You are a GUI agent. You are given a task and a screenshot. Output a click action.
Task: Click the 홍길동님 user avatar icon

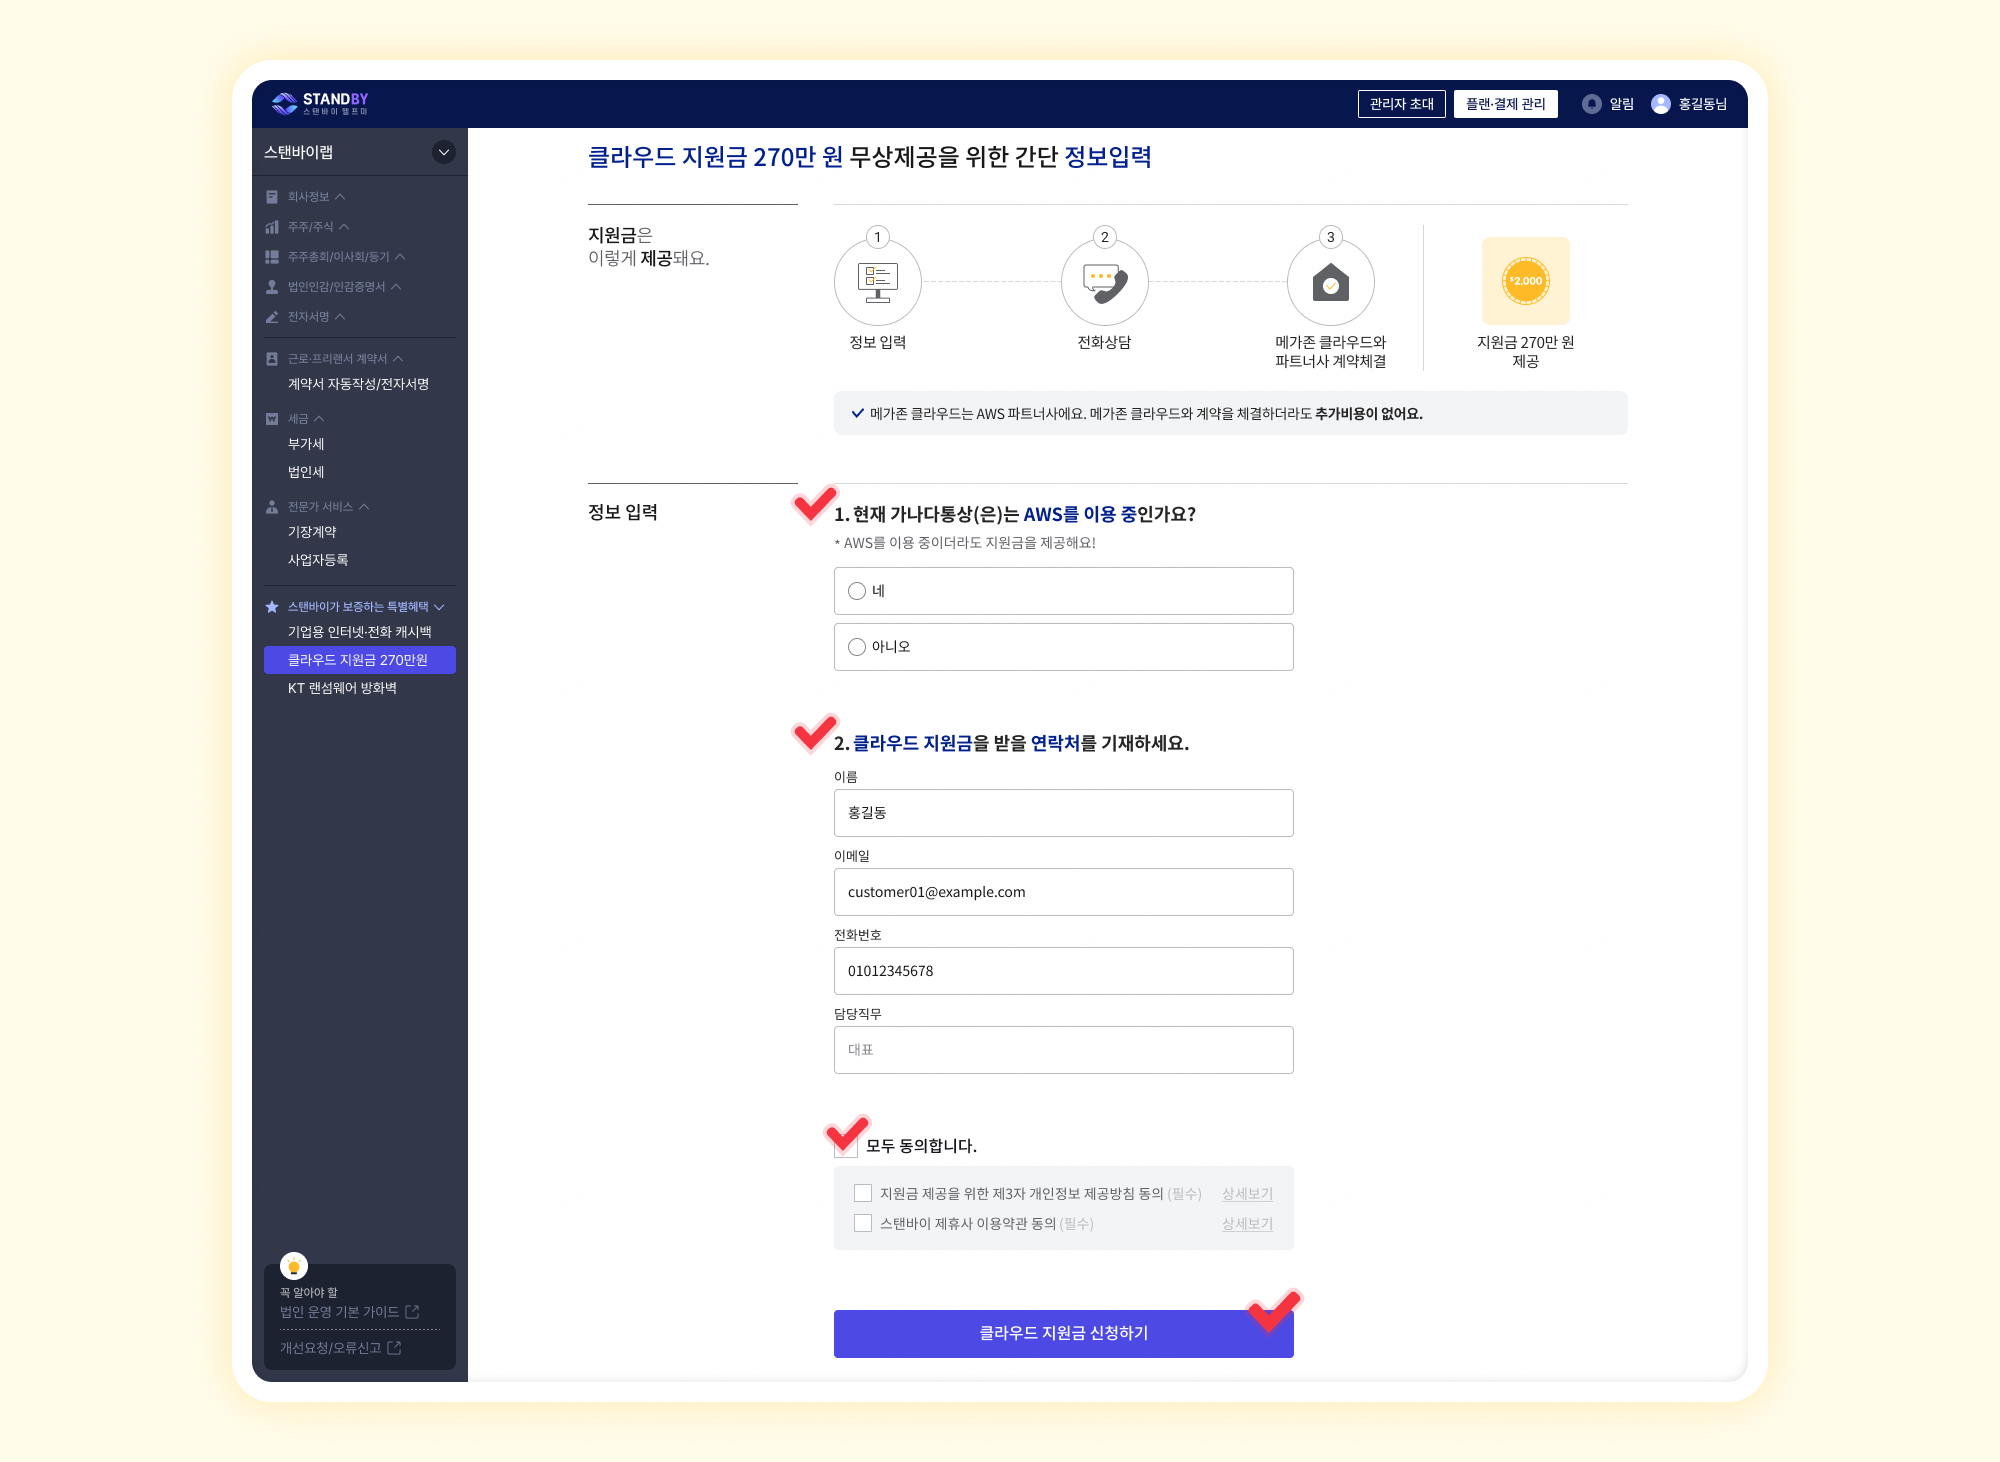1660,104
